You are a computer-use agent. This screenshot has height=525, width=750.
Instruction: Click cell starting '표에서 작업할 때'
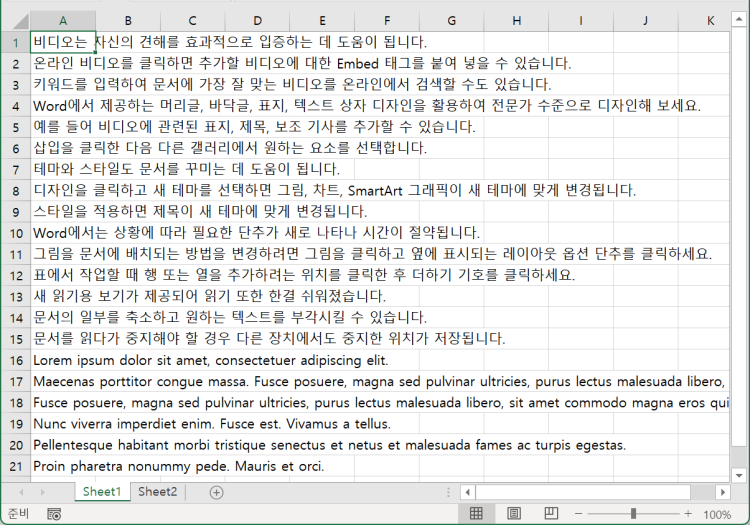(63, 275)
